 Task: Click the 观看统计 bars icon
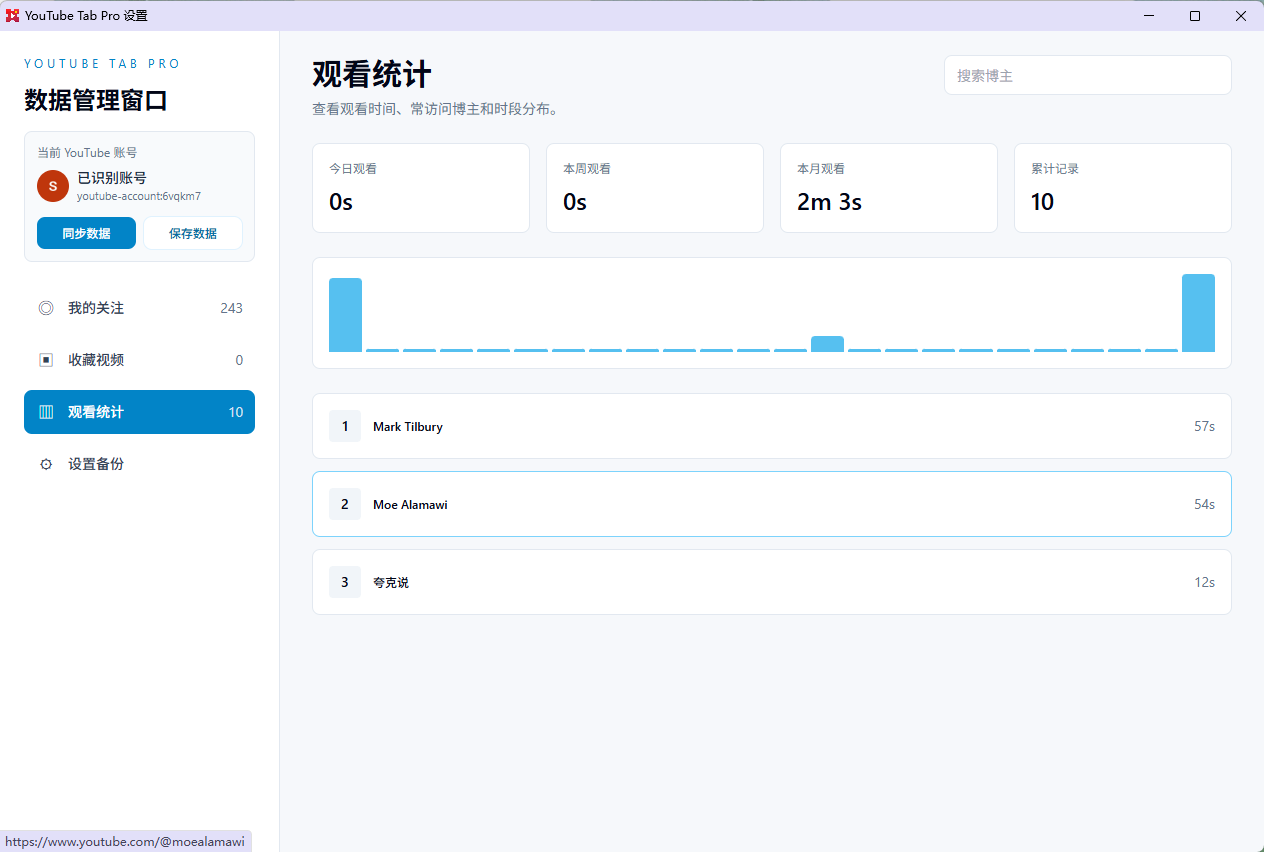[46, 412]
